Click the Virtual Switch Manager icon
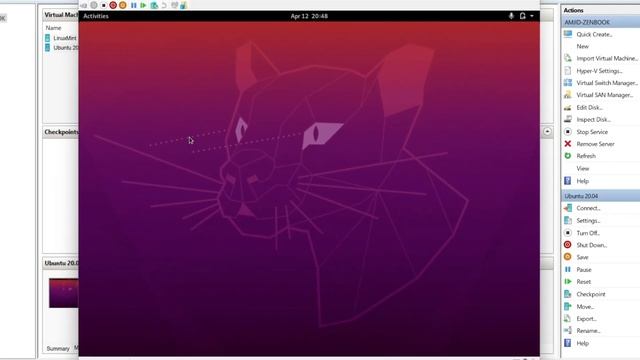Viewport: 640px width, 360px height. 568,83
